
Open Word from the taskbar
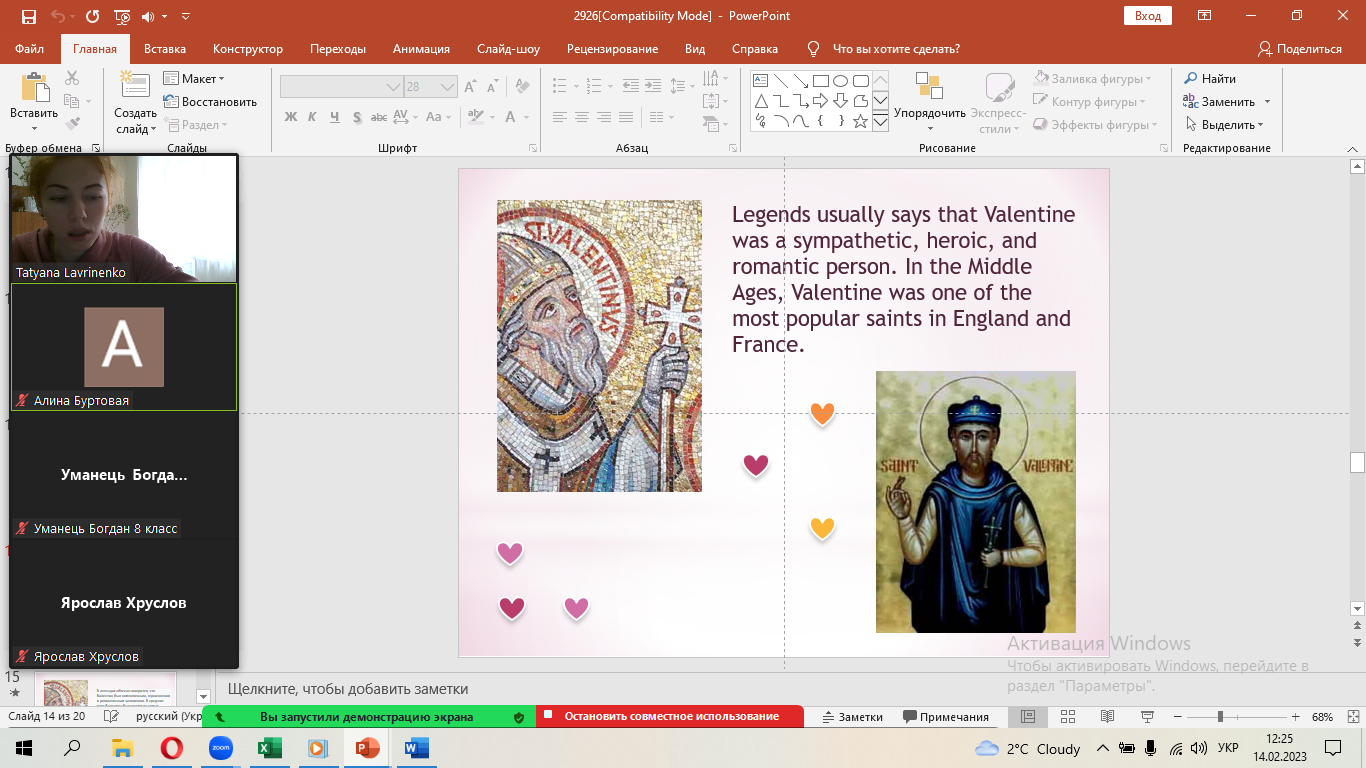pos(416,748)
